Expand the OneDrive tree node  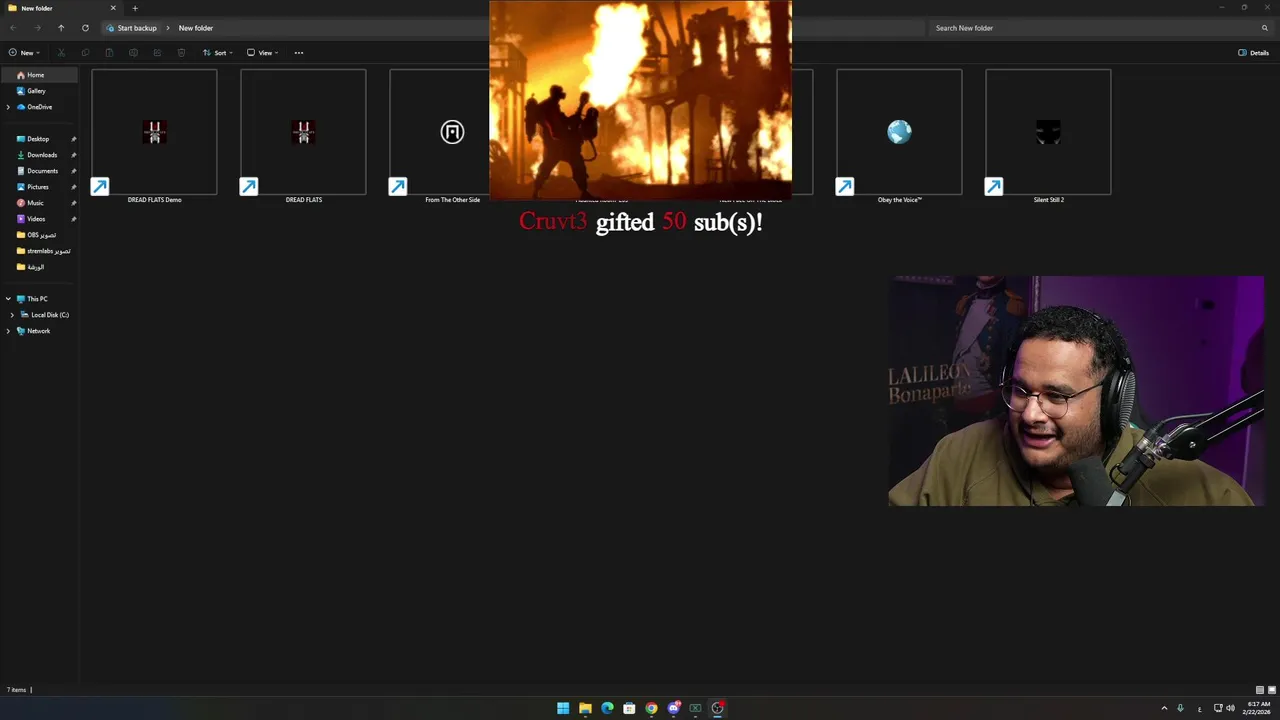8,107
